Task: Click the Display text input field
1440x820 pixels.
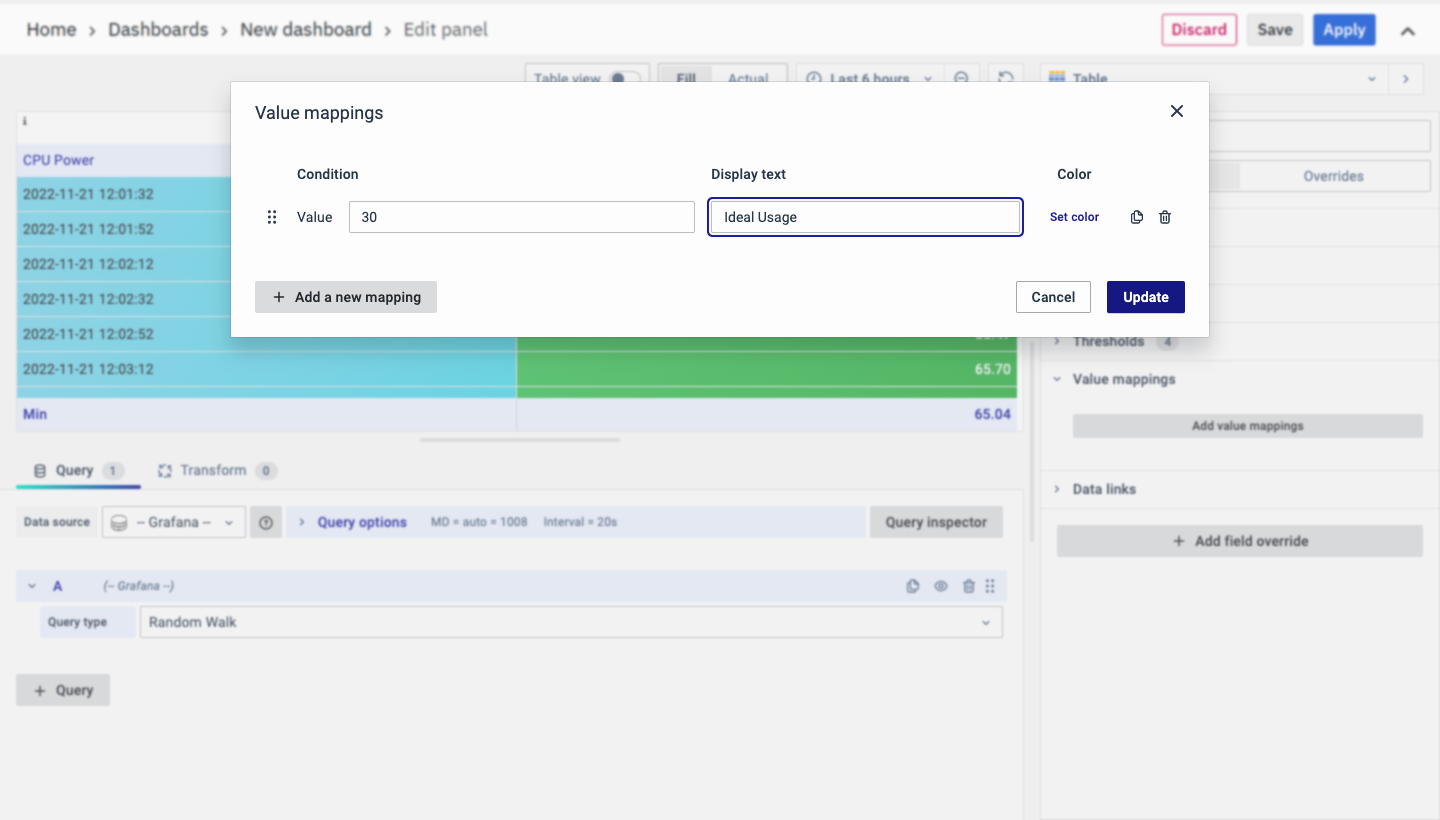Action: (x=865, y=217)
